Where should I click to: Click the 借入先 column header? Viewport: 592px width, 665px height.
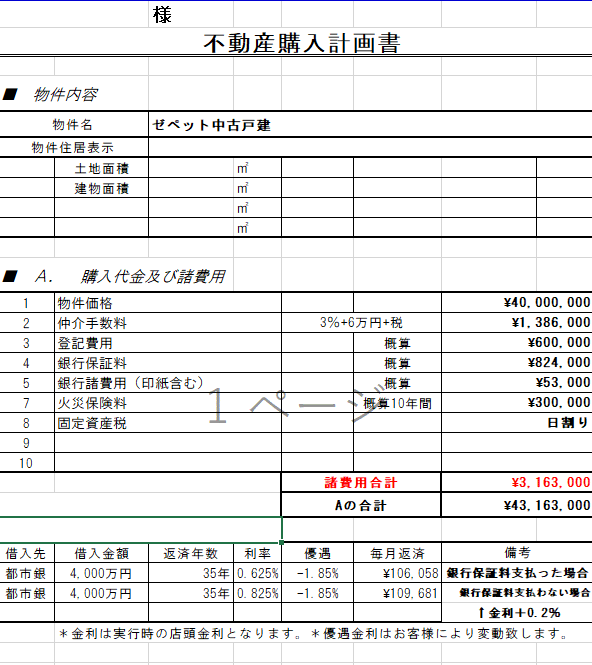point(27,553)
